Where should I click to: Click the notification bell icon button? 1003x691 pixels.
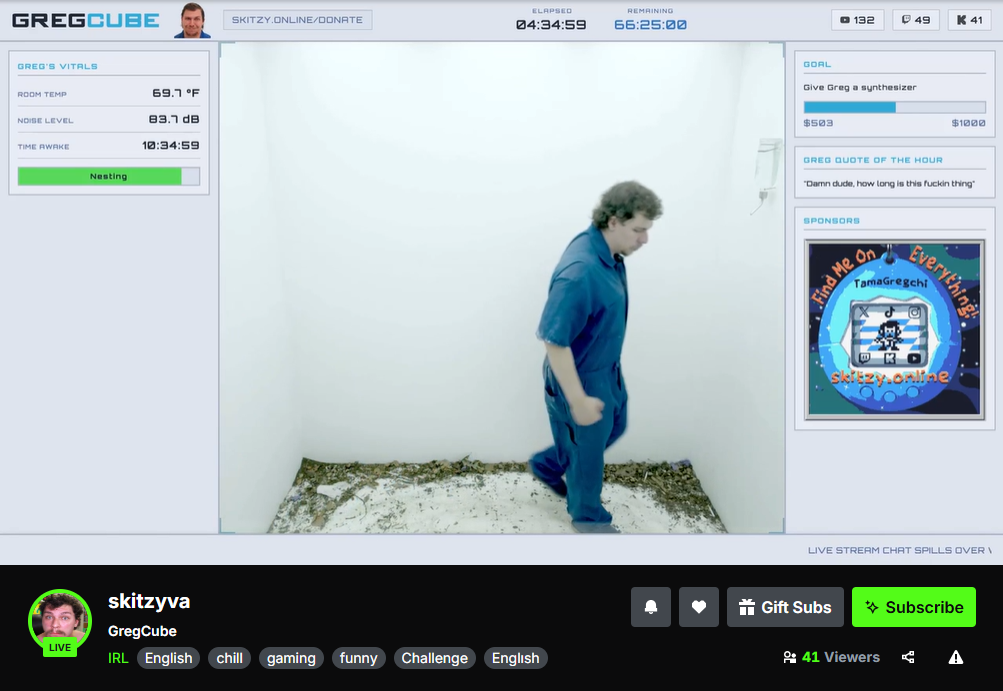[651, 607]
